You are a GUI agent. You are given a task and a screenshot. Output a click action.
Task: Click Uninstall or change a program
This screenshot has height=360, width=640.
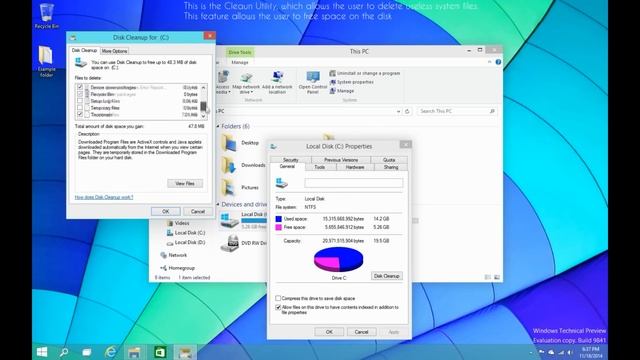(364, 73)
